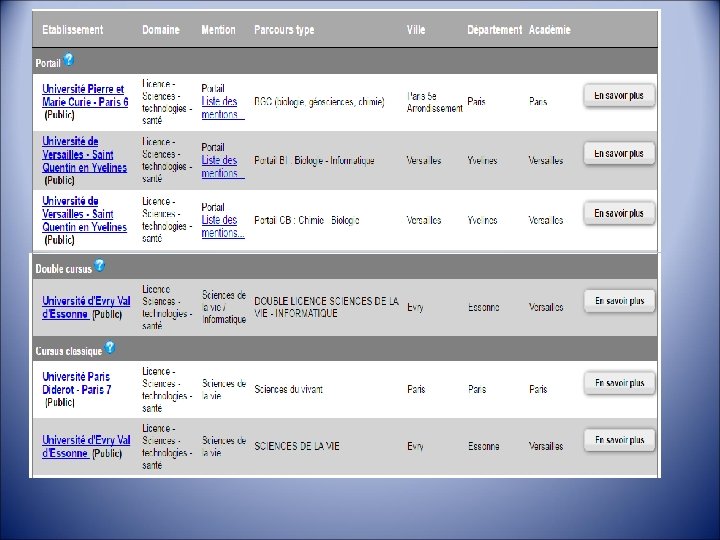Click the Parcours type column header

[x=284, y=30]
